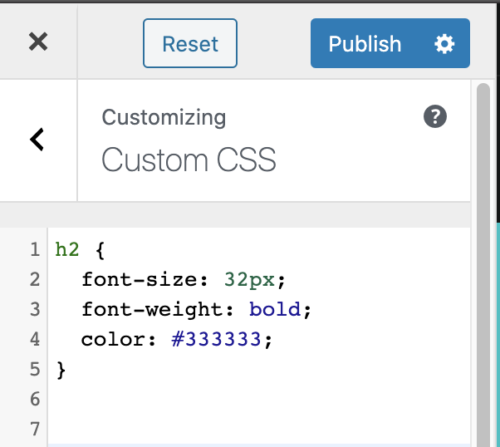The image size is (500, 447).
Task: Click the Custom CSS panel scrollbar
Action: (x=483, y=265)
